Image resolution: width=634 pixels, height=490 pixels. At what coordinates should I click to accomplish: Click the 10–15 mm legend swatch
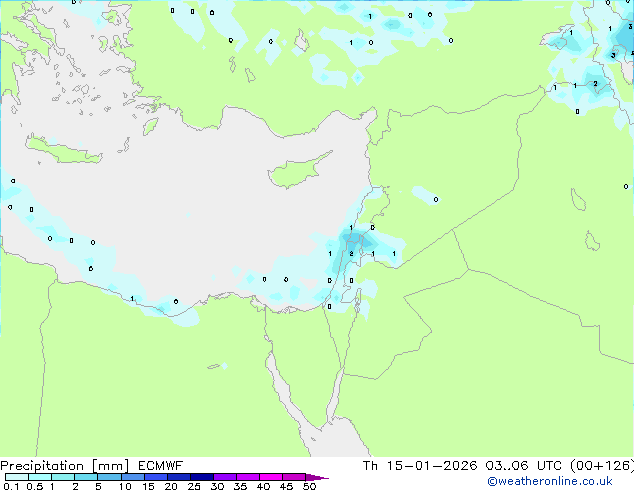132,477
